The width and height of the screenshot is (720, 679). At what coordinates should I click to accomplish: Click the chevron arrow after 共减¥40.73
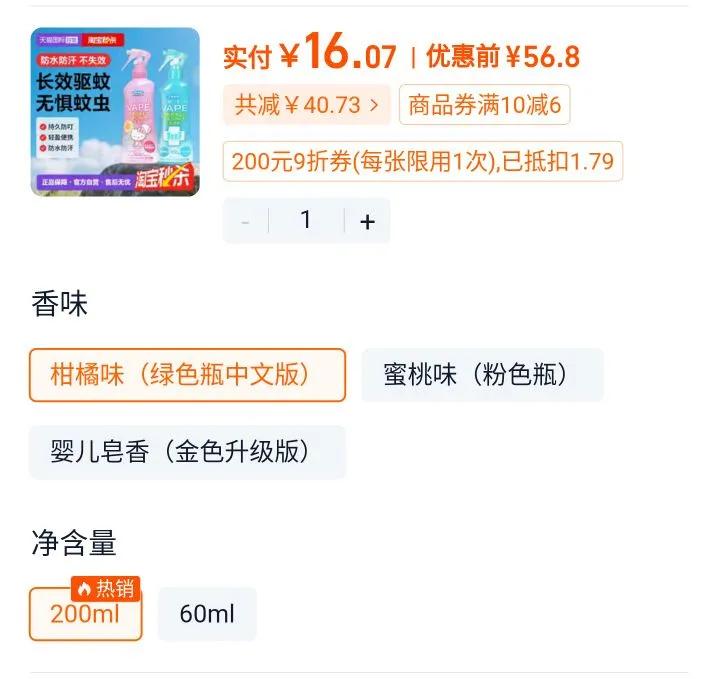click(x=374, y=105)
